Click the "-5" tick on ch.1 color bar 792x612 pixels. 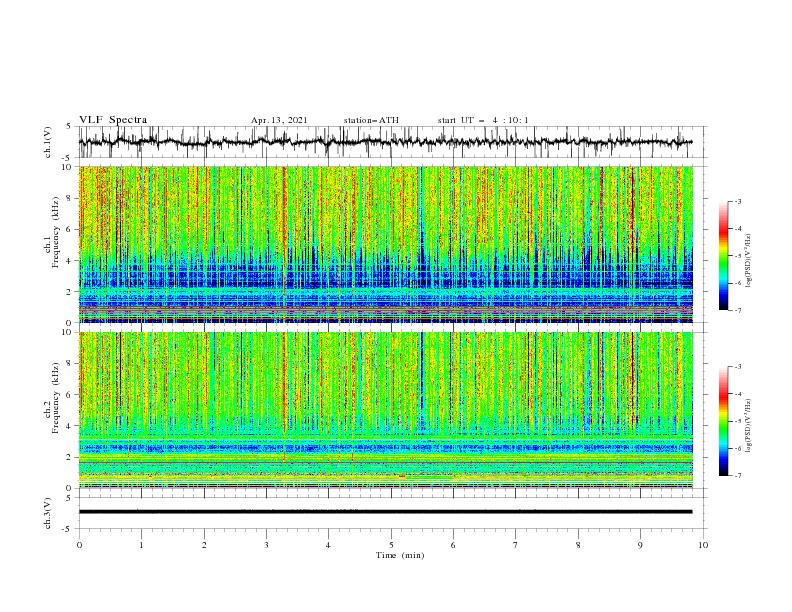click(737, 256)
